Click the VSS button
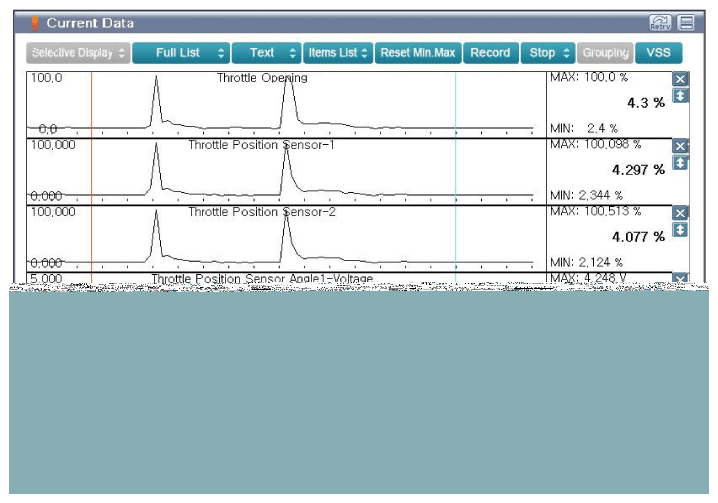Viewport: 718px width, 503px height. (x=658, y=53)
